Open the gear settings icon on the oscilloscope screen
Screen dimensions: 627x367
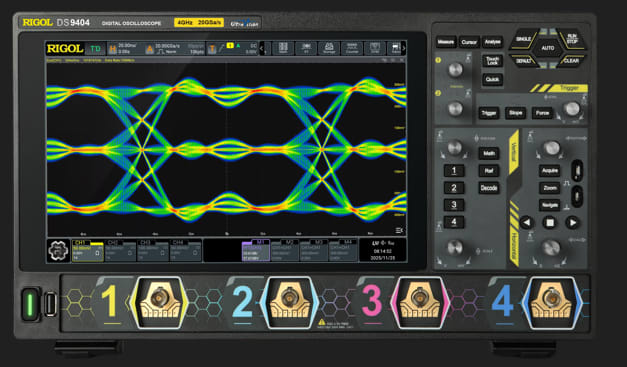point(58,251)
